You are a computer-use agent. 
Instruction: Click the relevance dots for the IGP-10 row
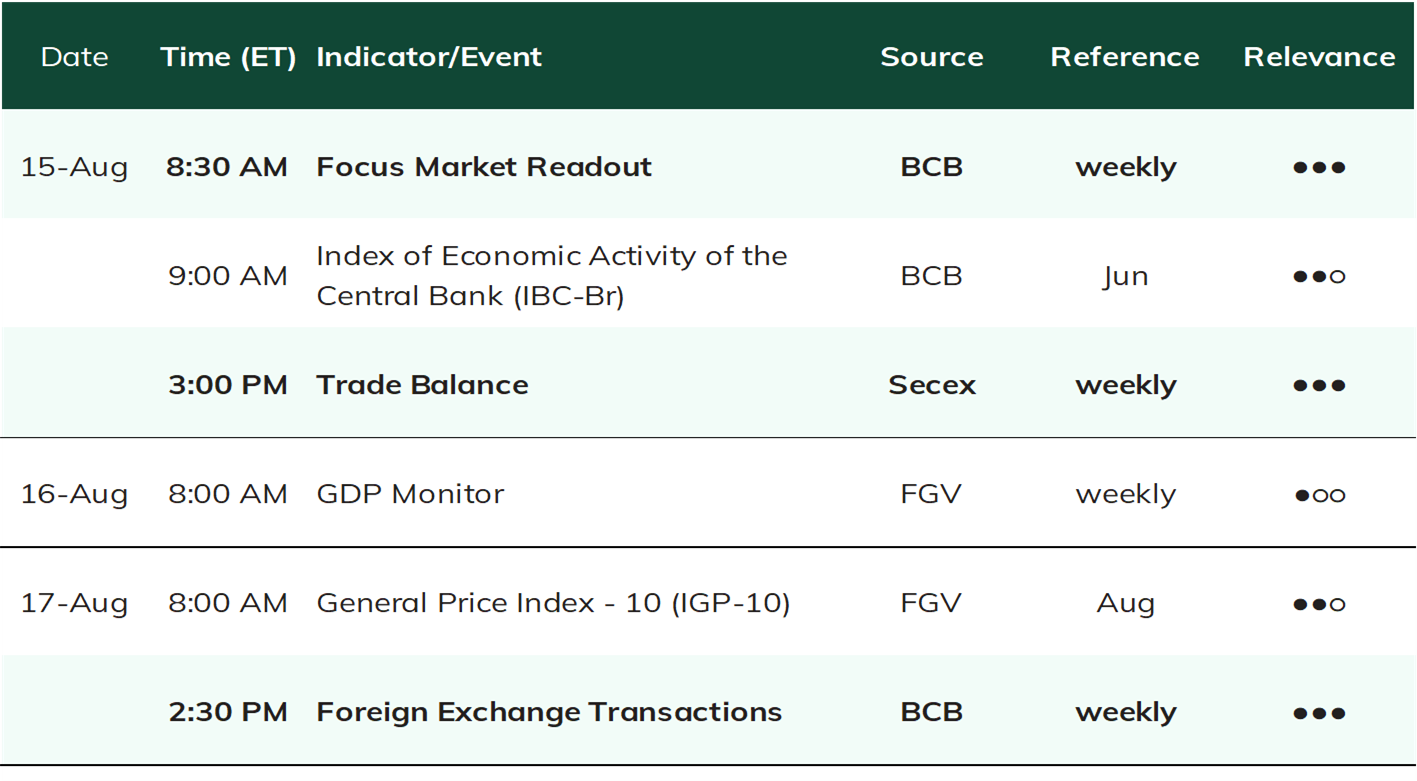click(1319, 603)
